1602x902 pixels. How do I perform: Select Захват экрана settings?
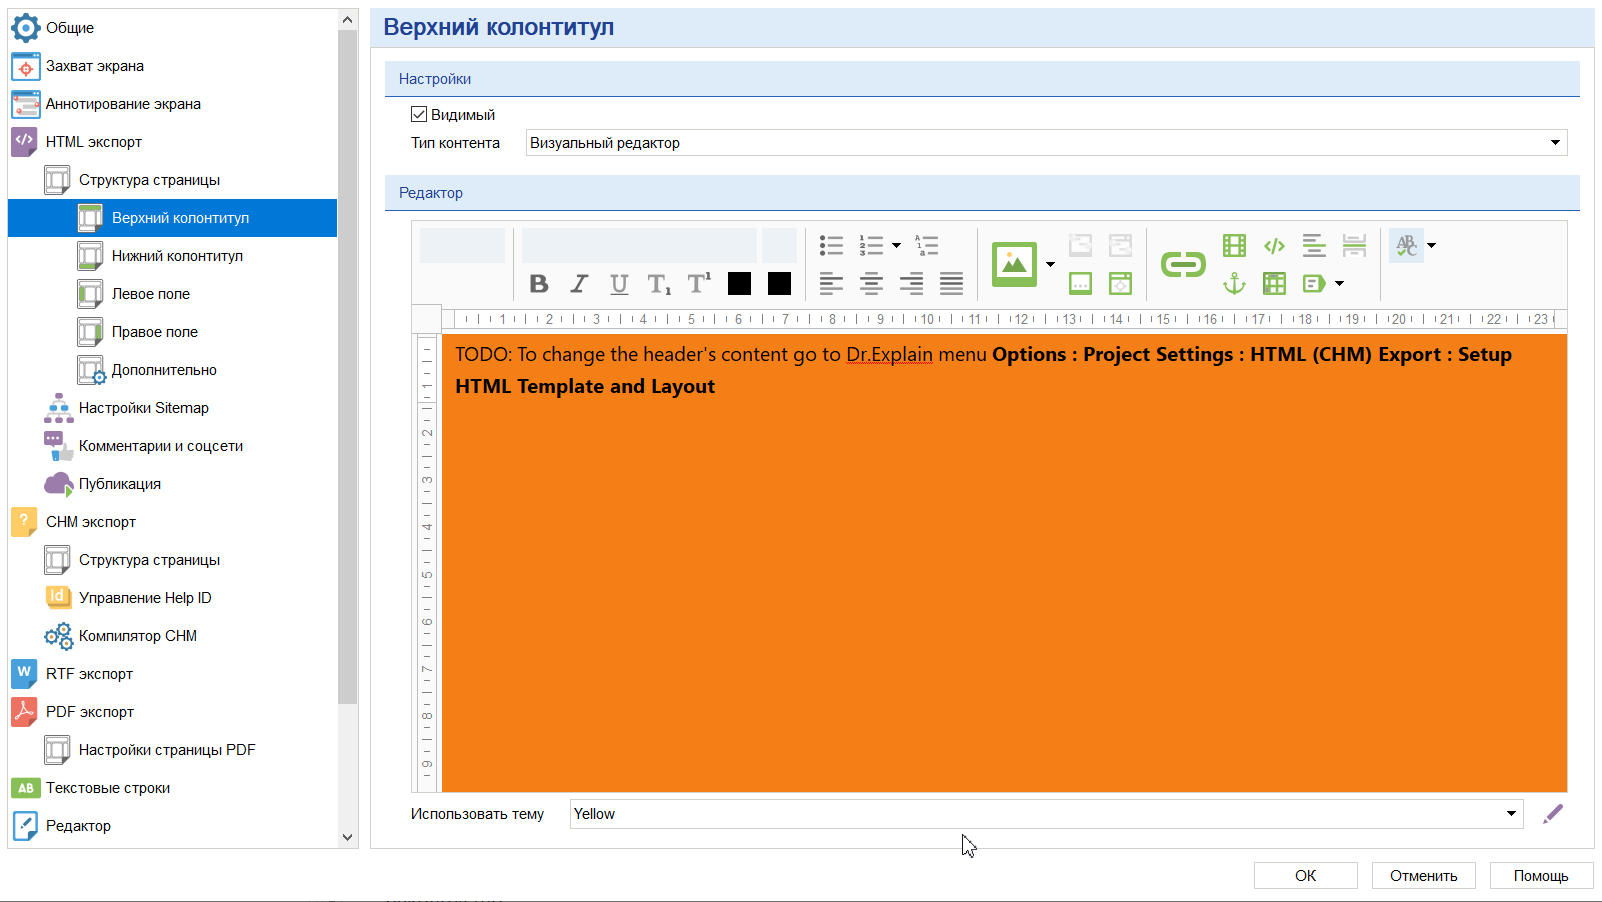click(x=95, y=66)
